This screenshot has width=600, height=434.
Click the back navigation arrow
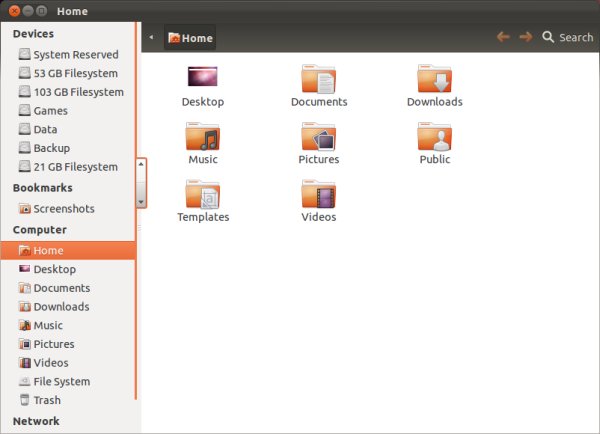tap(503, 37)
